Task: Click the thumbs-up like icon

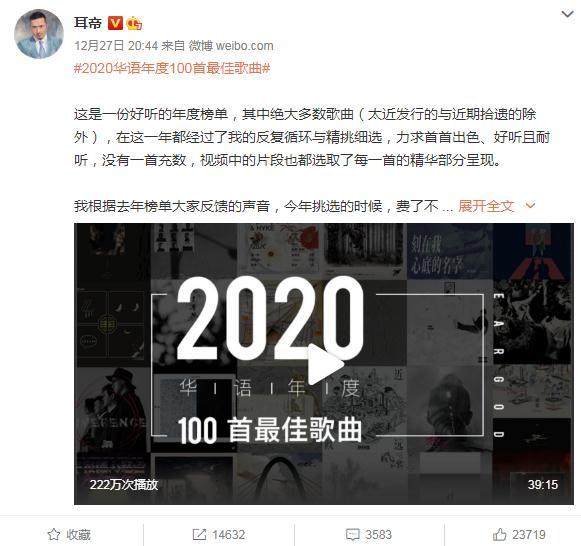Action: point(499,534)
